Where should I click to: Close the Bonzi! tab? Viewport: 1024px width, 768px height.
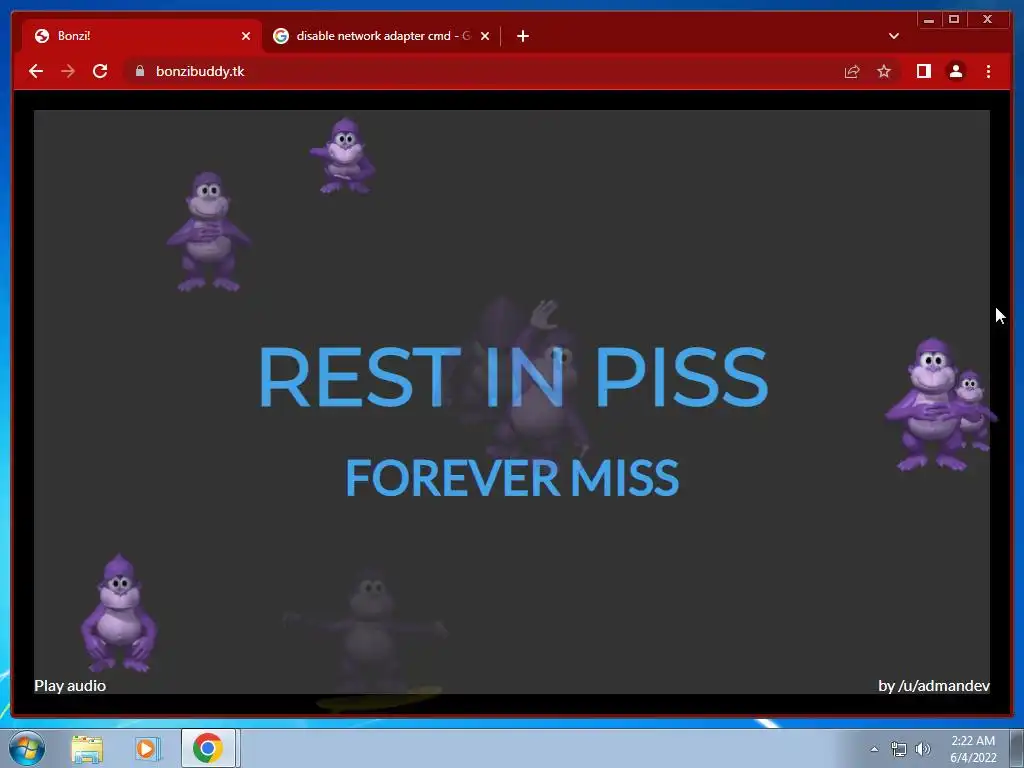pyautogui.click(x=246, y=36)
